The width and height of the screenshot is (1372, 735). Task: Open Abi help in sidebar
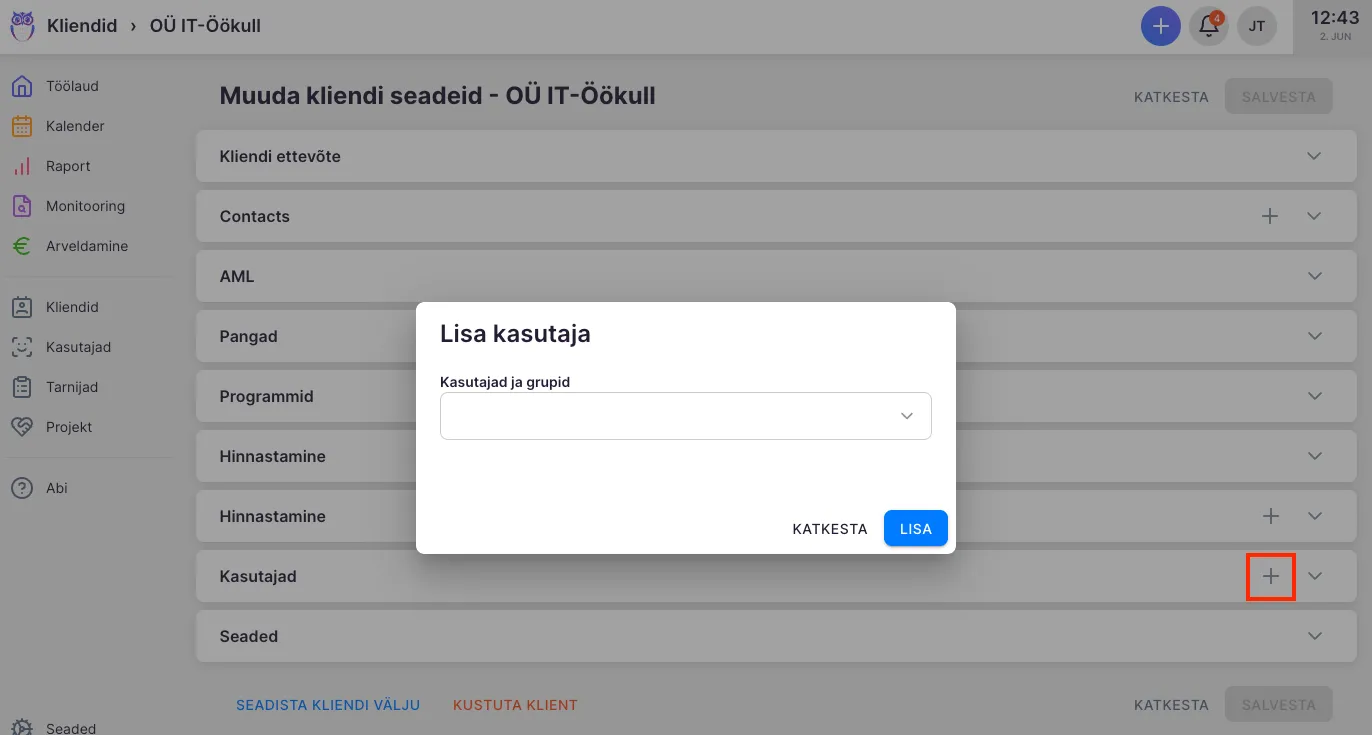[56, 488]
